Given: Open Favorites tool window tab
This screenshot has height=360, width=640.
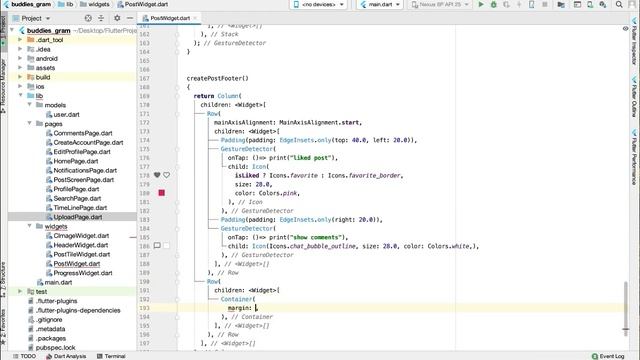Looking at the screenshot, I should pyautogui.click(x=3, y=327).
